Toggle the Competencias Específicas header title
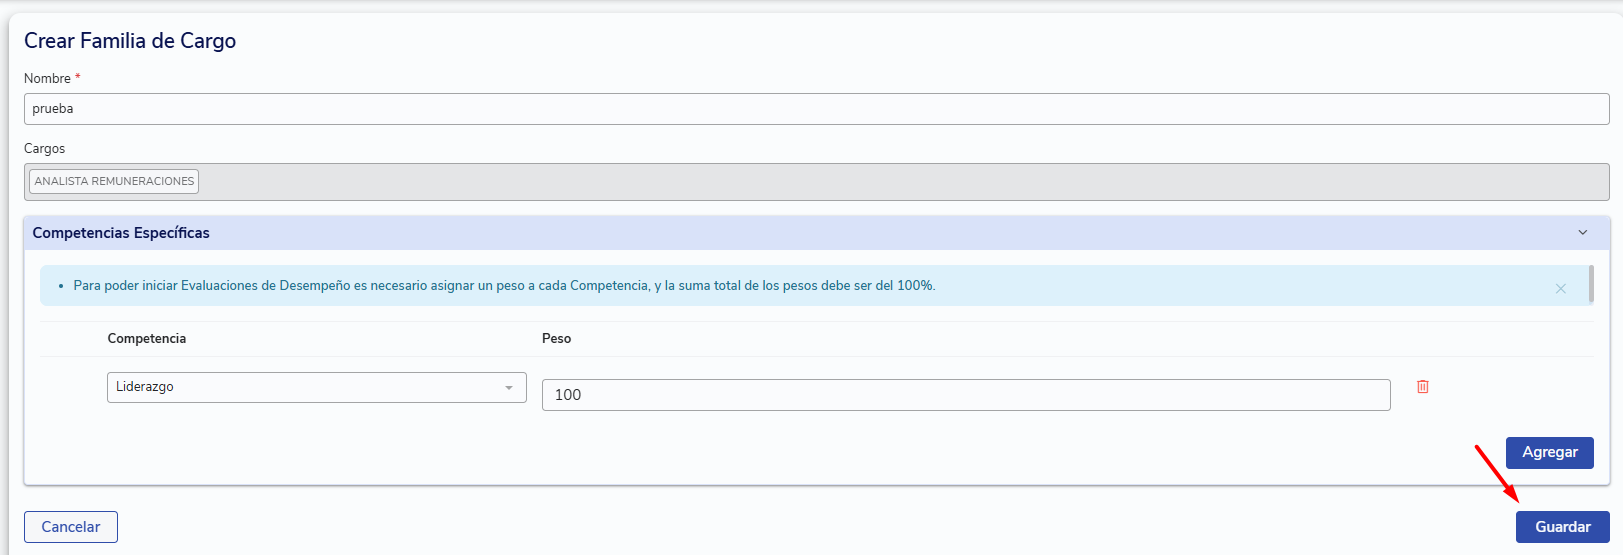This screenshot has height=555, width=1623. coord(121,233)
